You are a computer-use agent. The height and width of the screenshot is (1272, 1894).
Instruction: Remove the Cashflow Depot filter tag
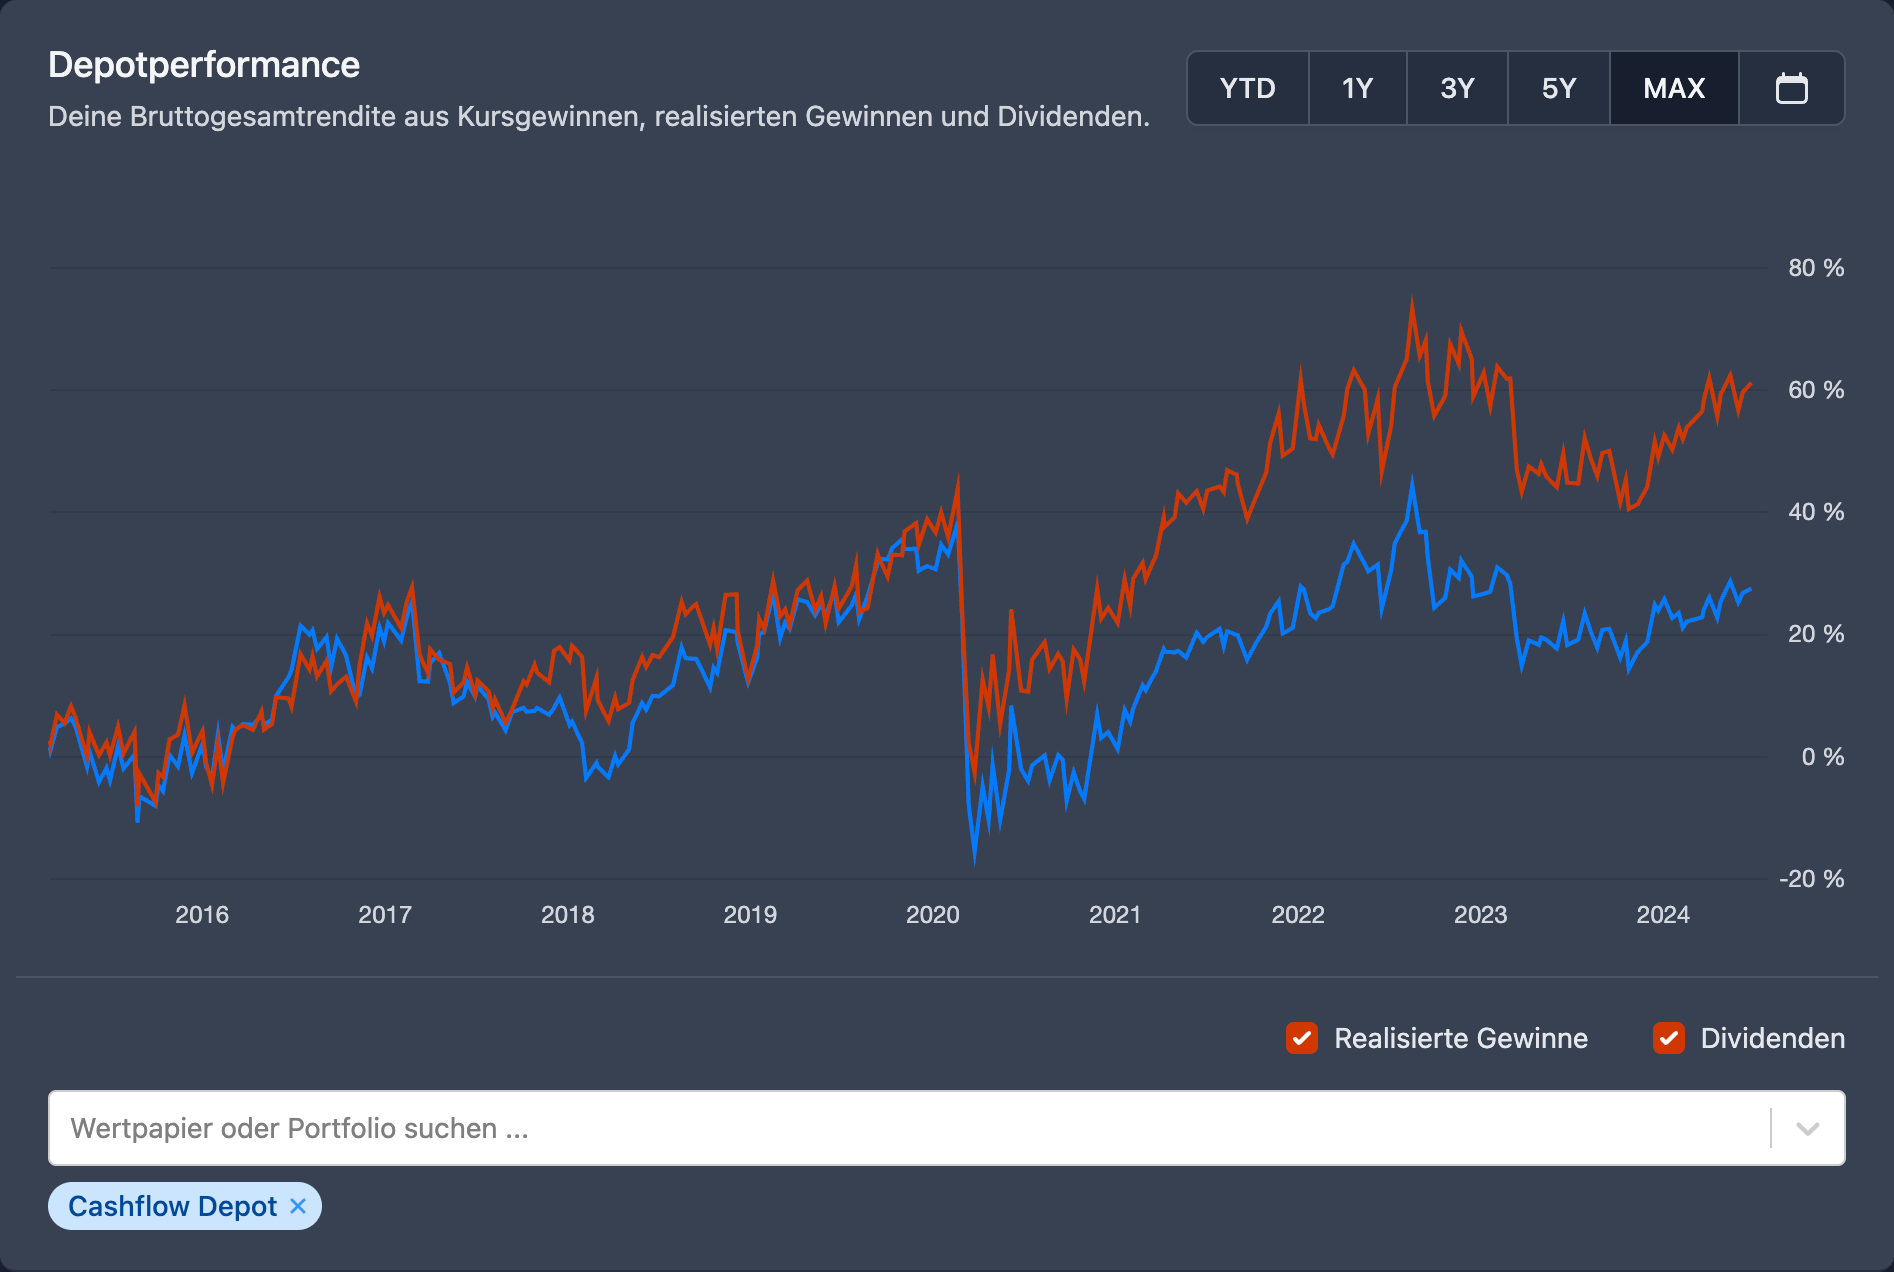297,1206
